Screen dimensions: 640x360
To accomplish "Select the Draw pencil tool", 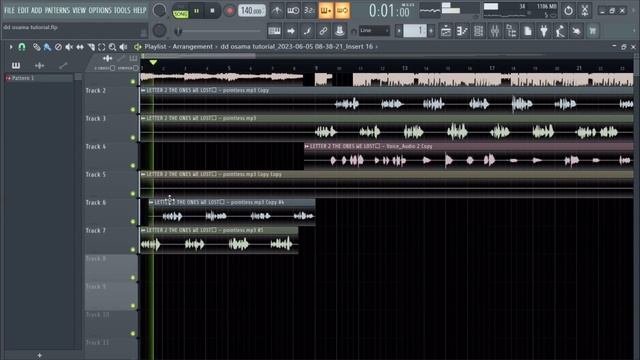I will 36,47.
